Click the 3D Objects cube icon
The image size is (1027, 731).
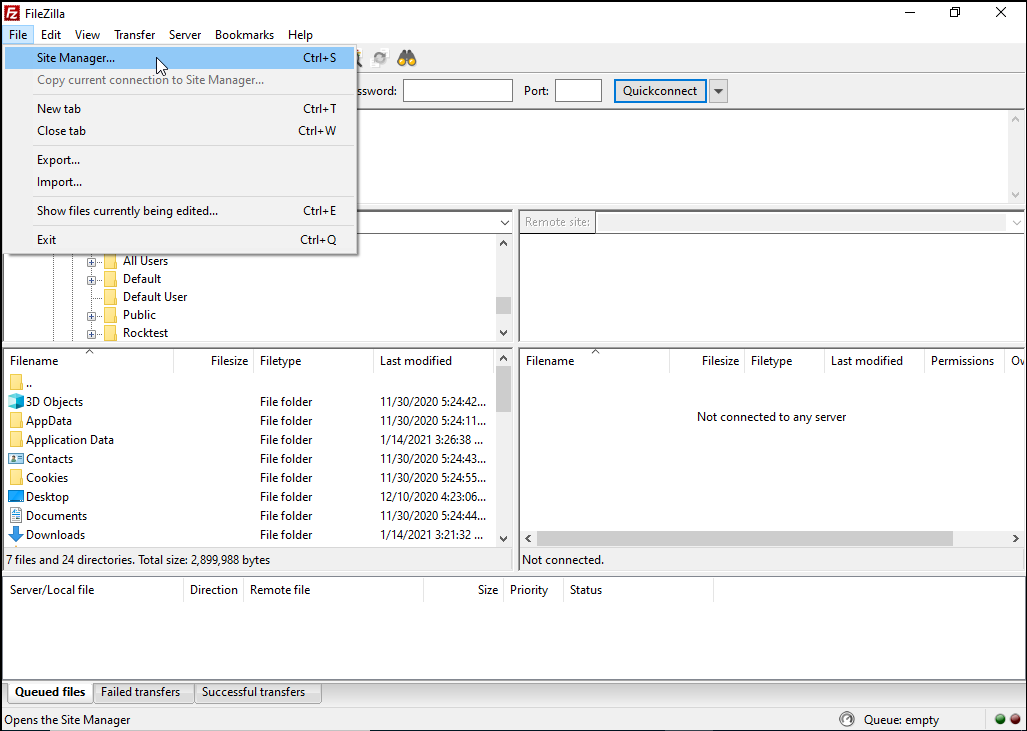tap(16, 402)
